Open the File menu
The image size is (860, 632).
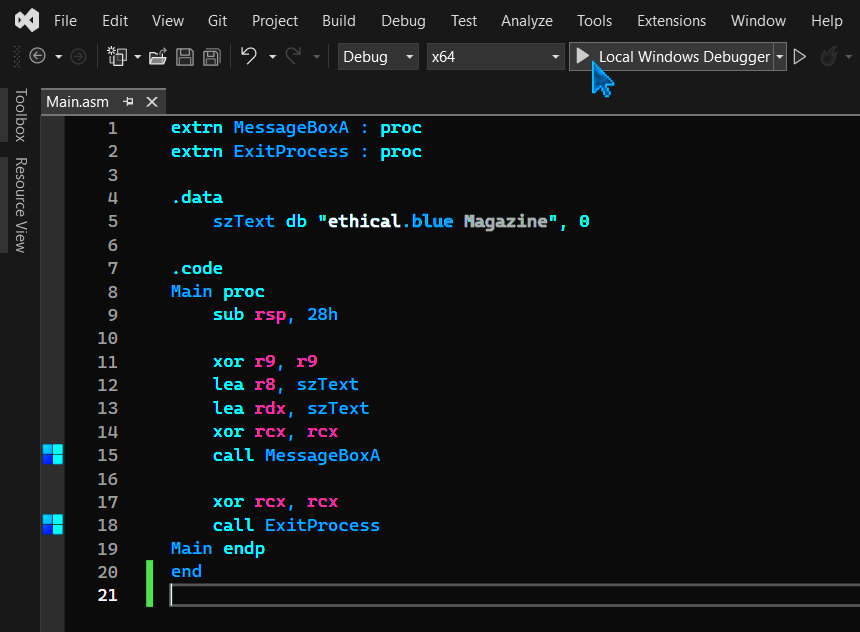pyautogui.click(x=65, y=21)
